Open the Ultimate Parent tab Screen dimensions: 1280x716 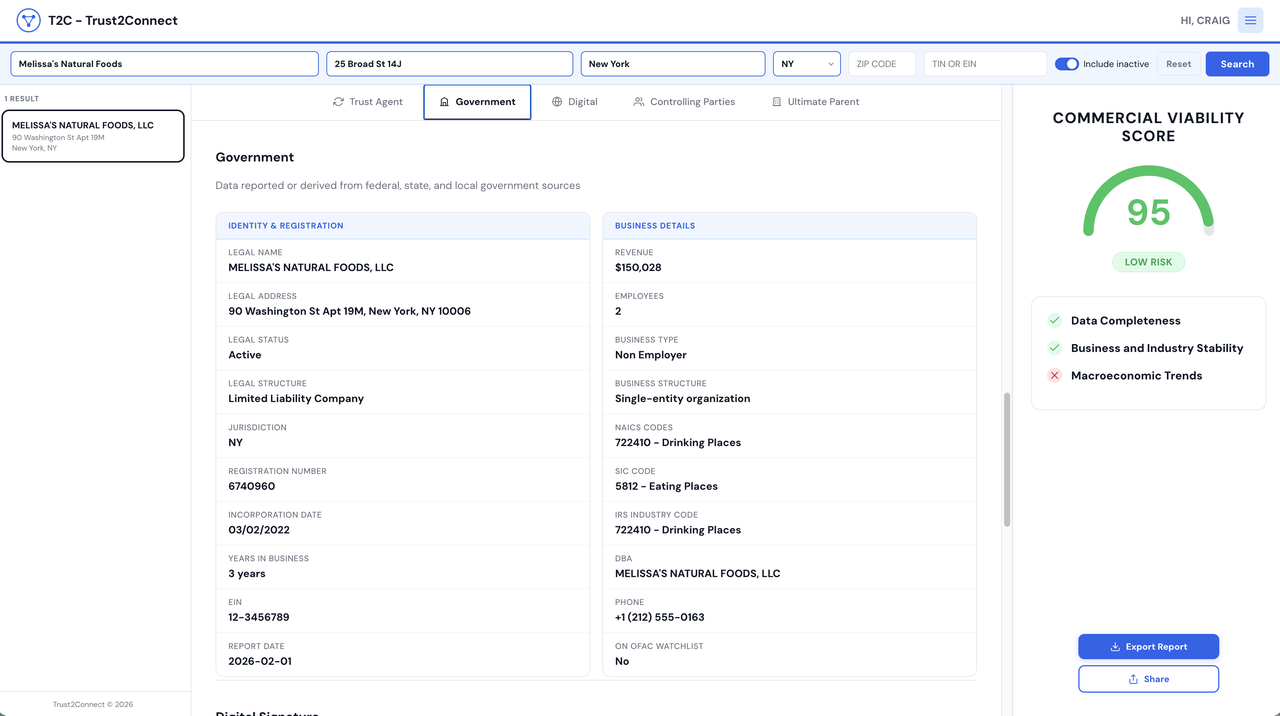pyautogui.click(x=815, y=102)
